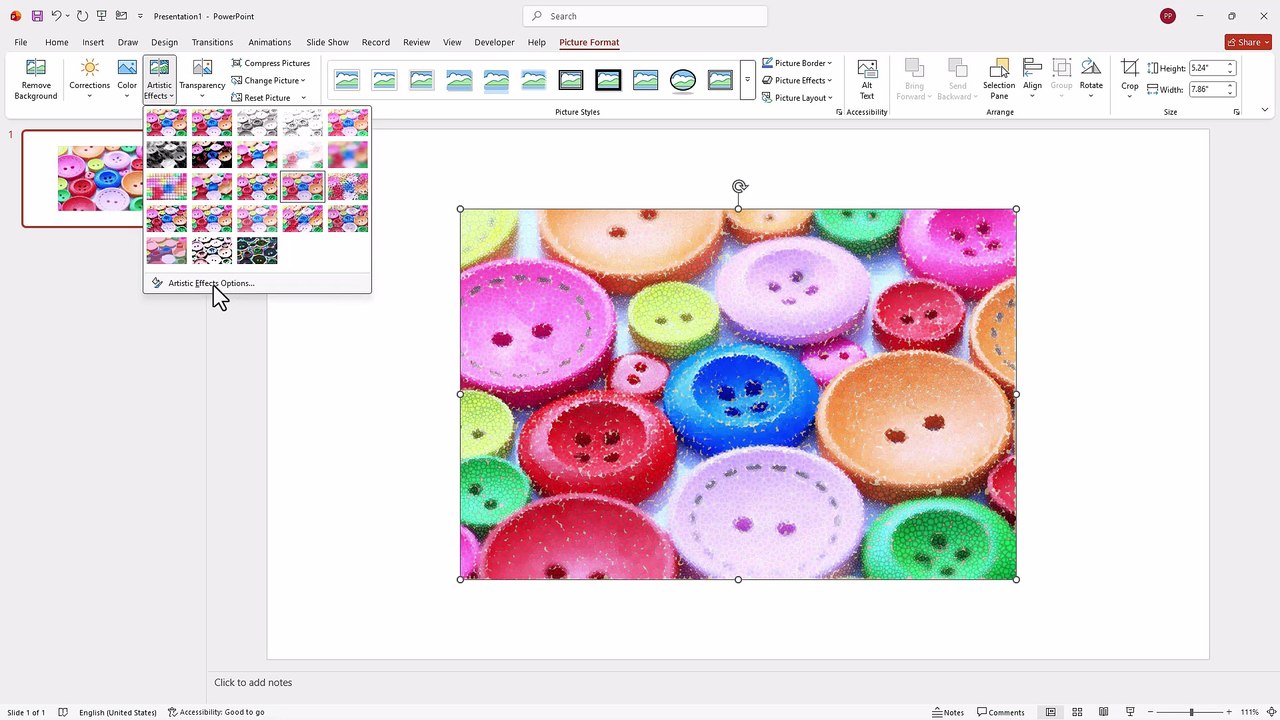Click the Crop tool
The height and width of the screenshot is (720, 1280).
[1129, 79]
